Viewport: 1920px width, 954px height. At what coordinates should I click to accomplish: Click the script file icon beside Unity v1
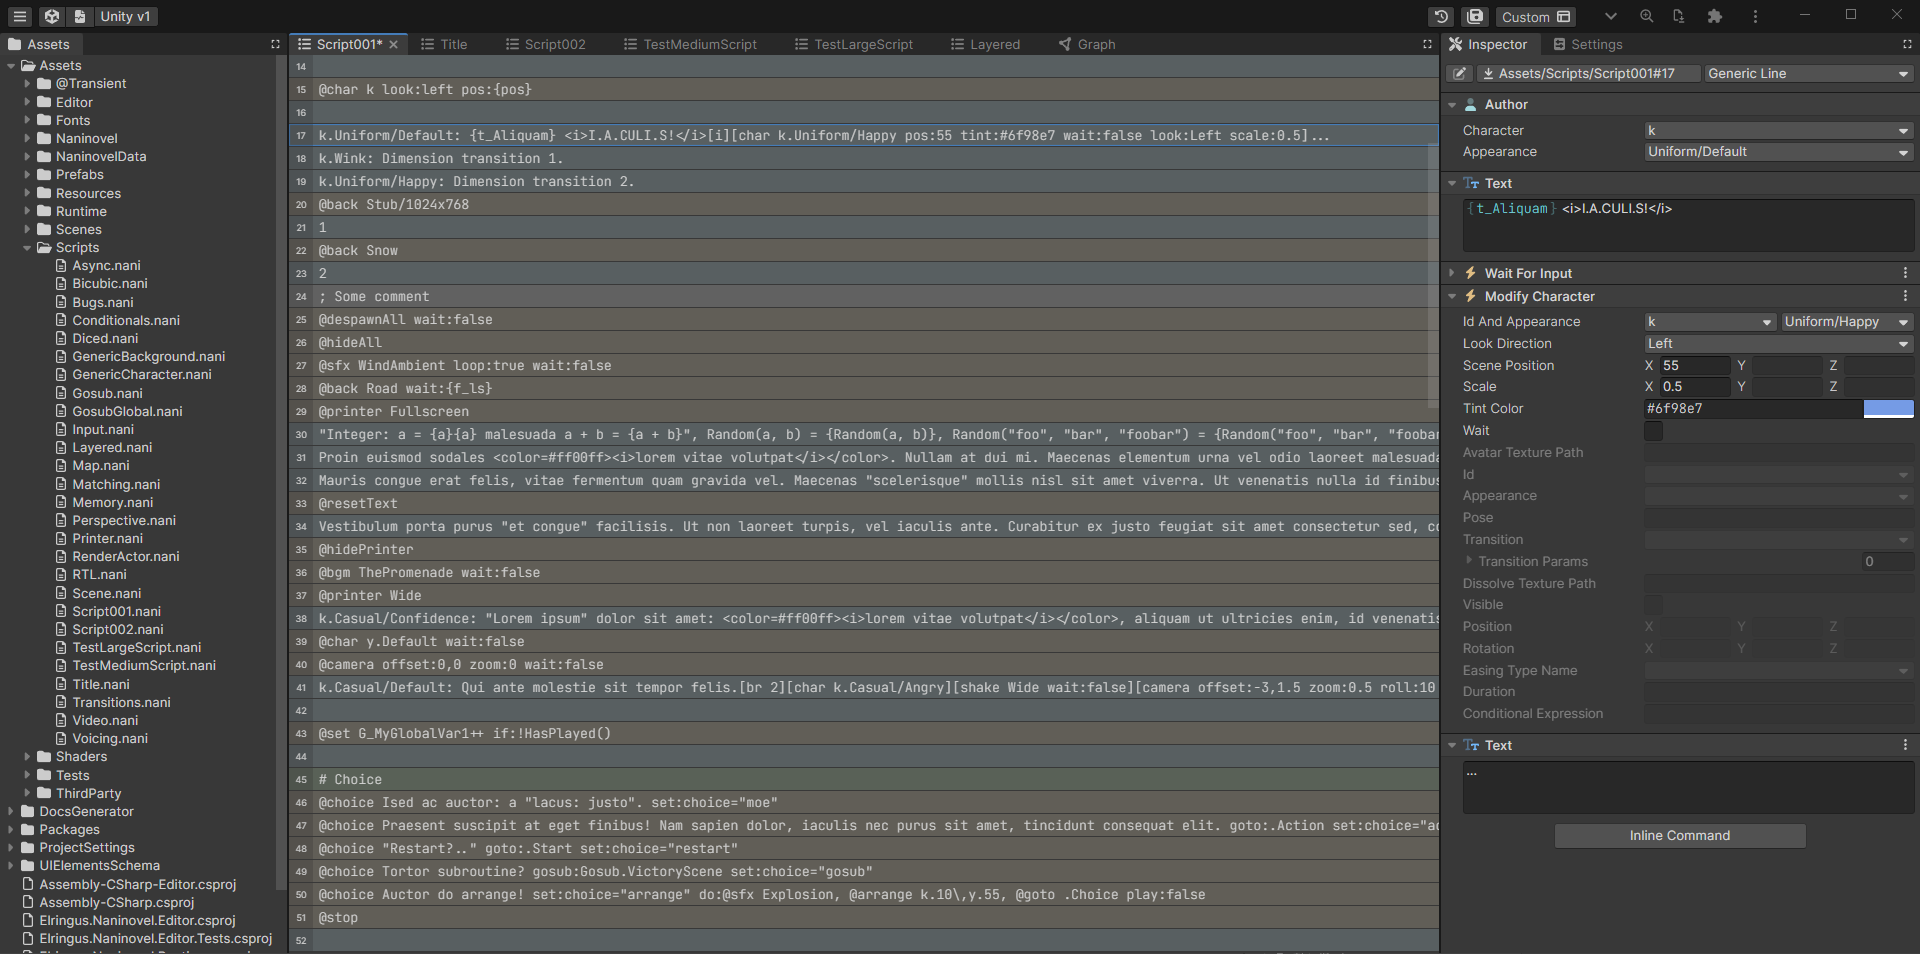click(80, 16)
